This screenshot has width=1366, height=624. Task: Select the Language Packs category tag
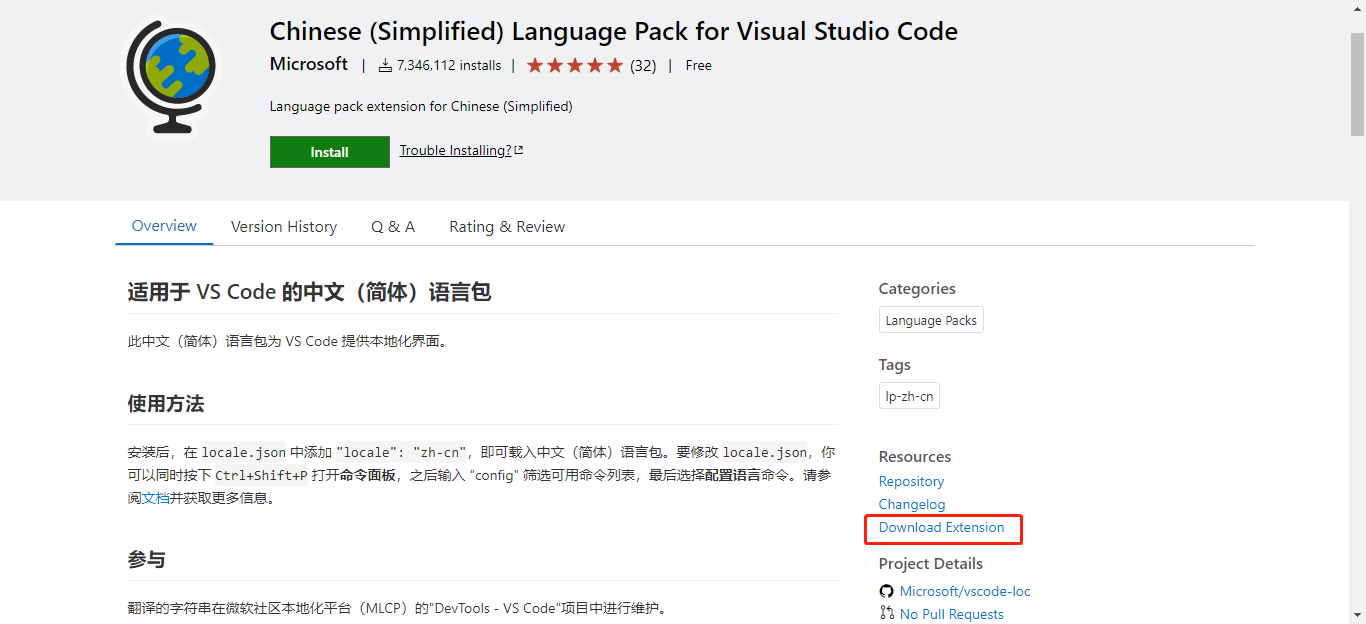point(931,320)
